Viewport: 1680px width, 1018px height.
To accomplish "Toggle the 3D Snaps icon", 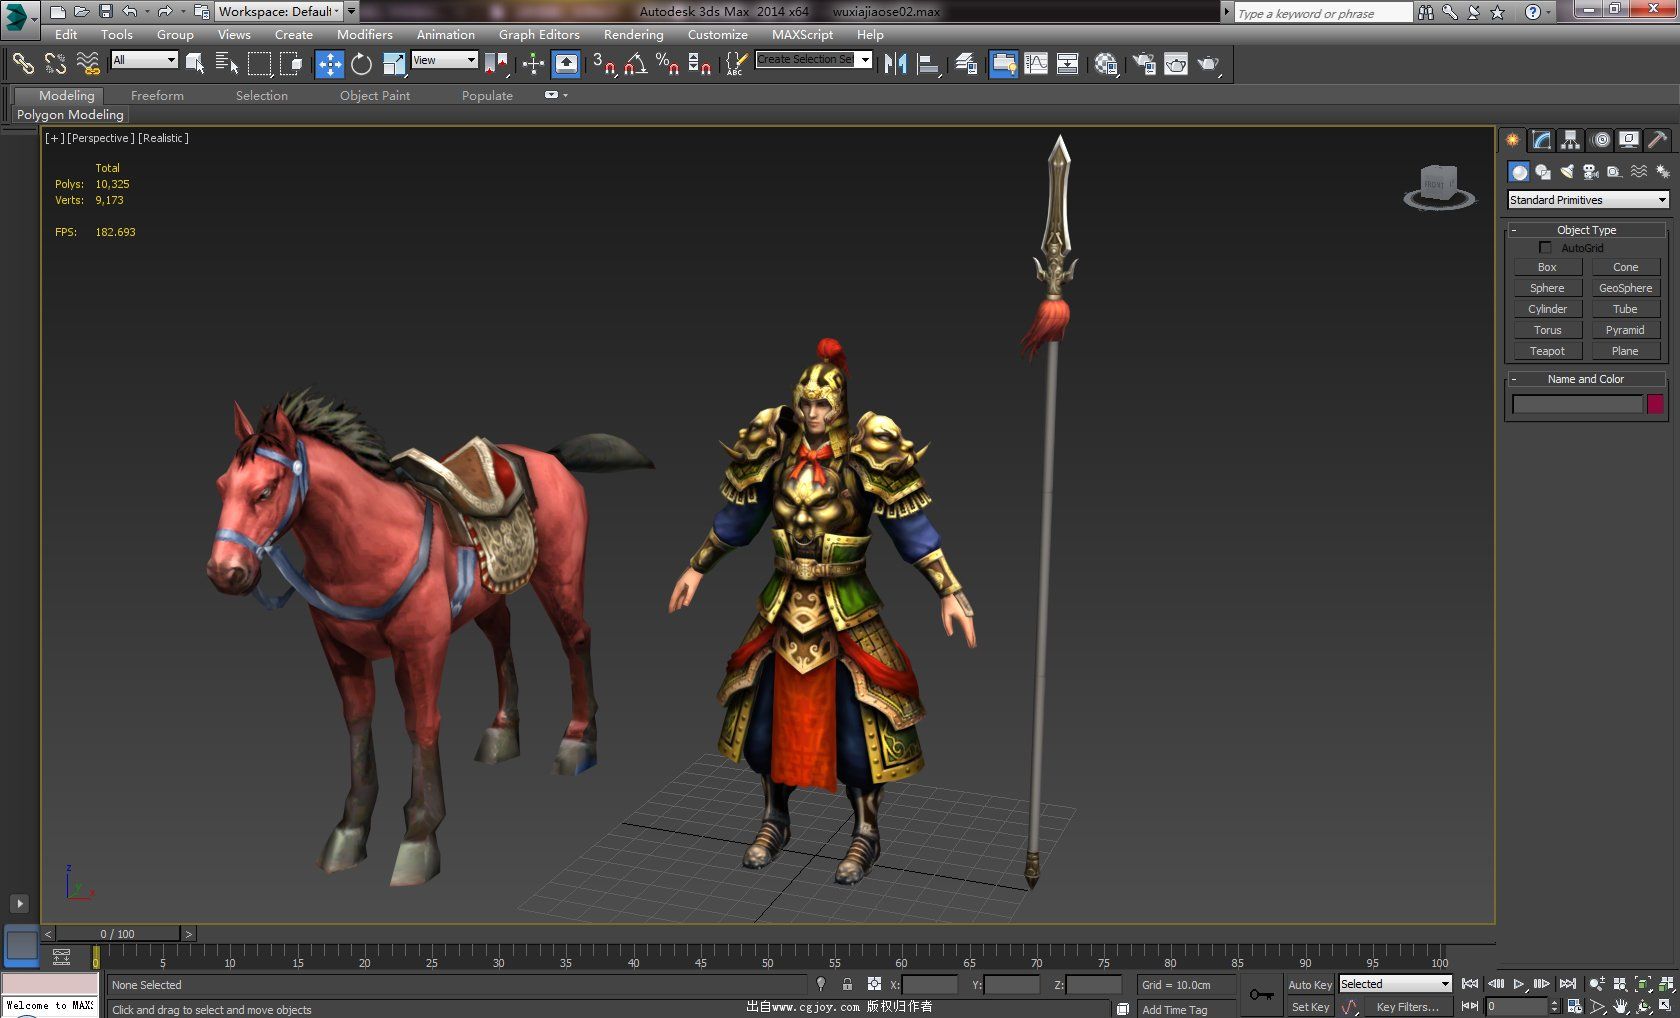I will pyautogui.click(x=603, y=64).
